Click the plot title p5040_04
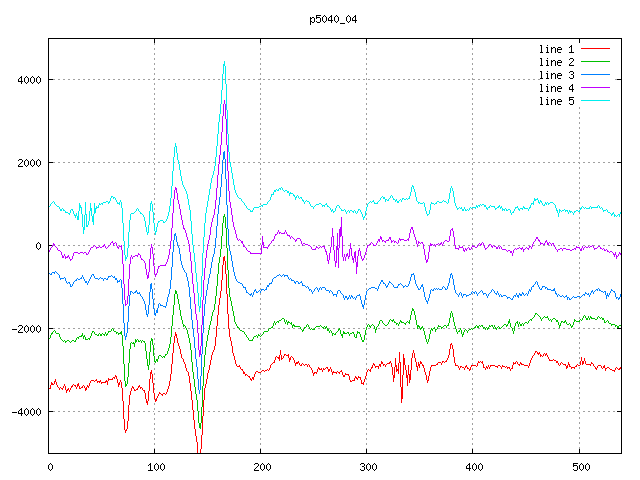Image resolution: width=640 pixels, height=480 pixels. [x=333, y=19]
